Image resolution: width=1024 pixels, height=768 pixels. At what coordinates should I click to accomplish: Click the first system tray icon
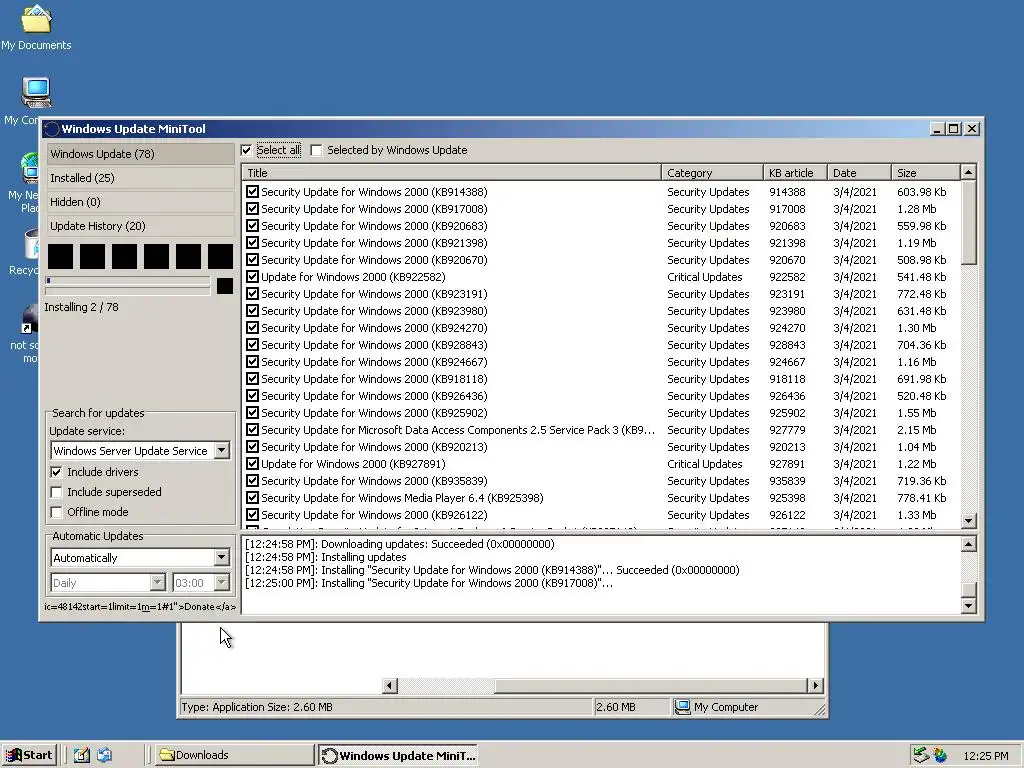tap(921, 755)
